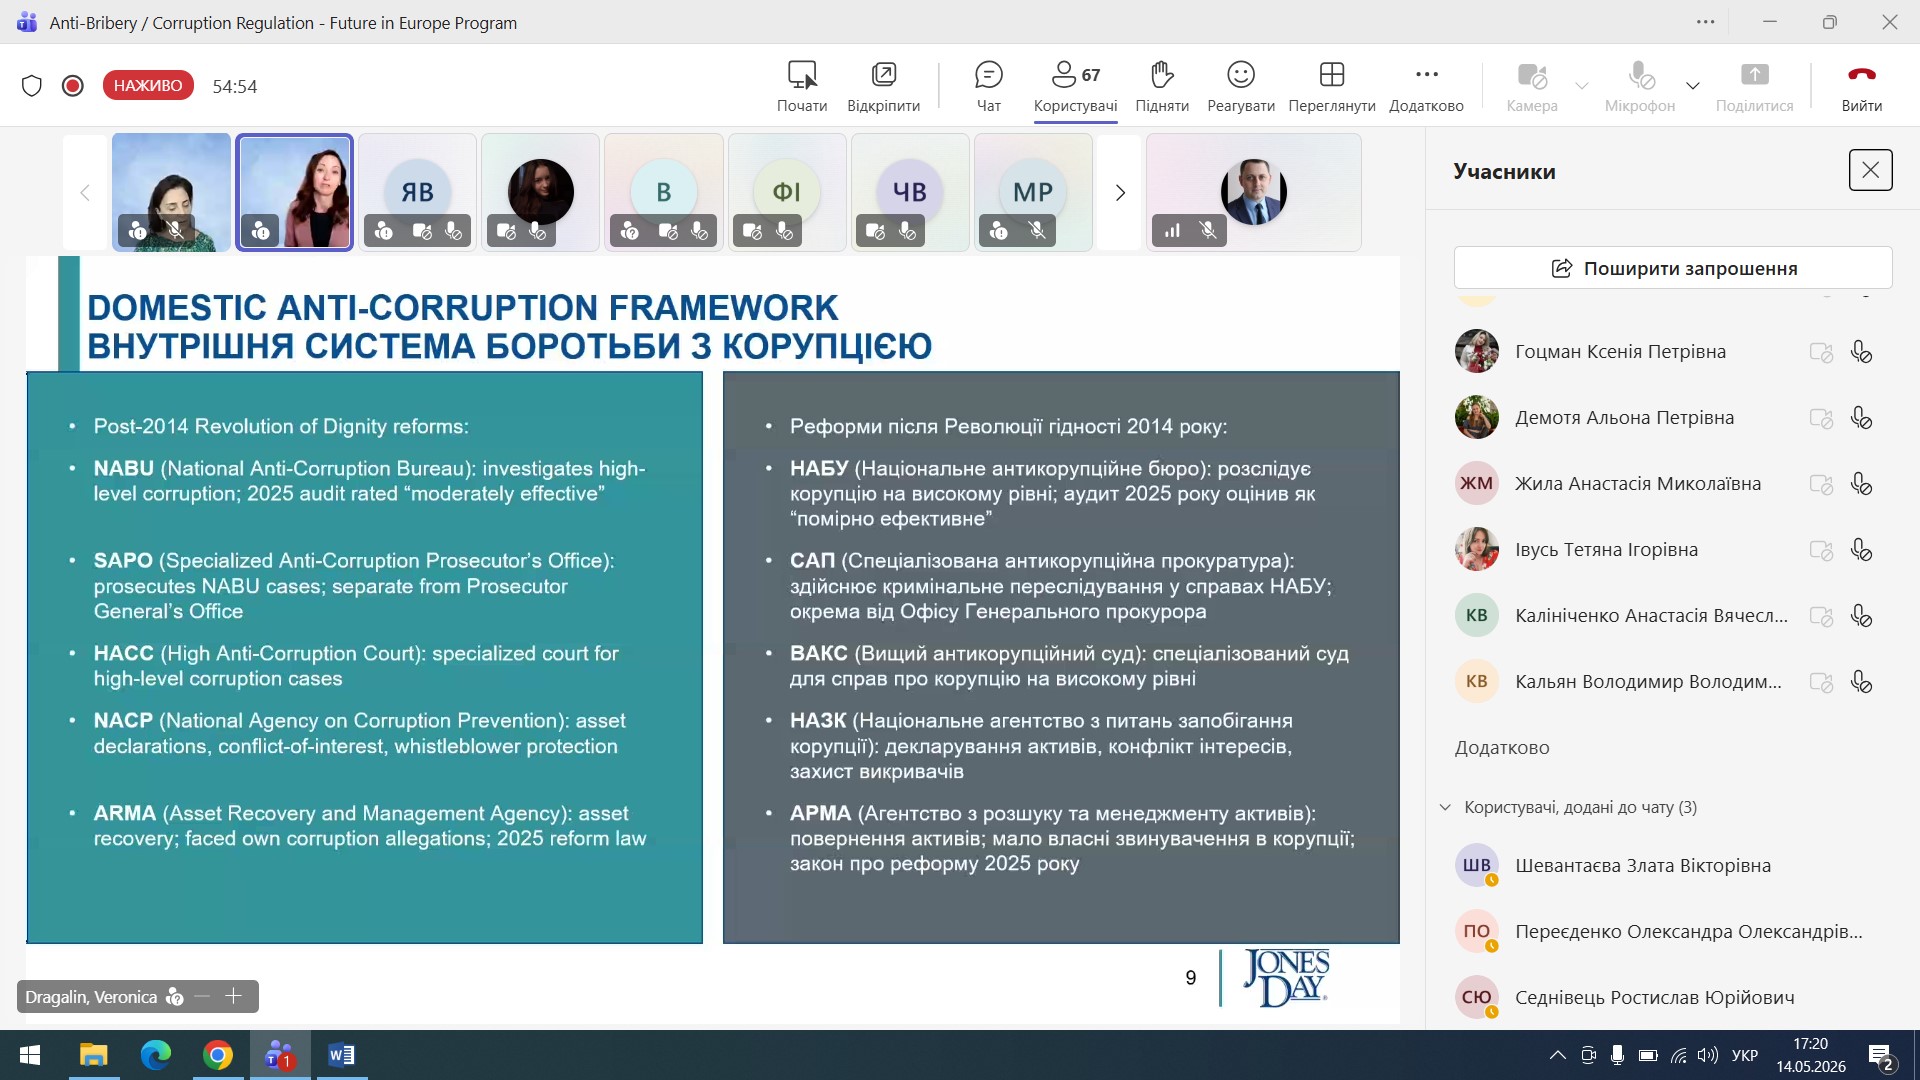Image resolution: width=1920 pixels, height=1080 pixels.
Task: Click the Поділитися share button
Action: point(1755,86)
